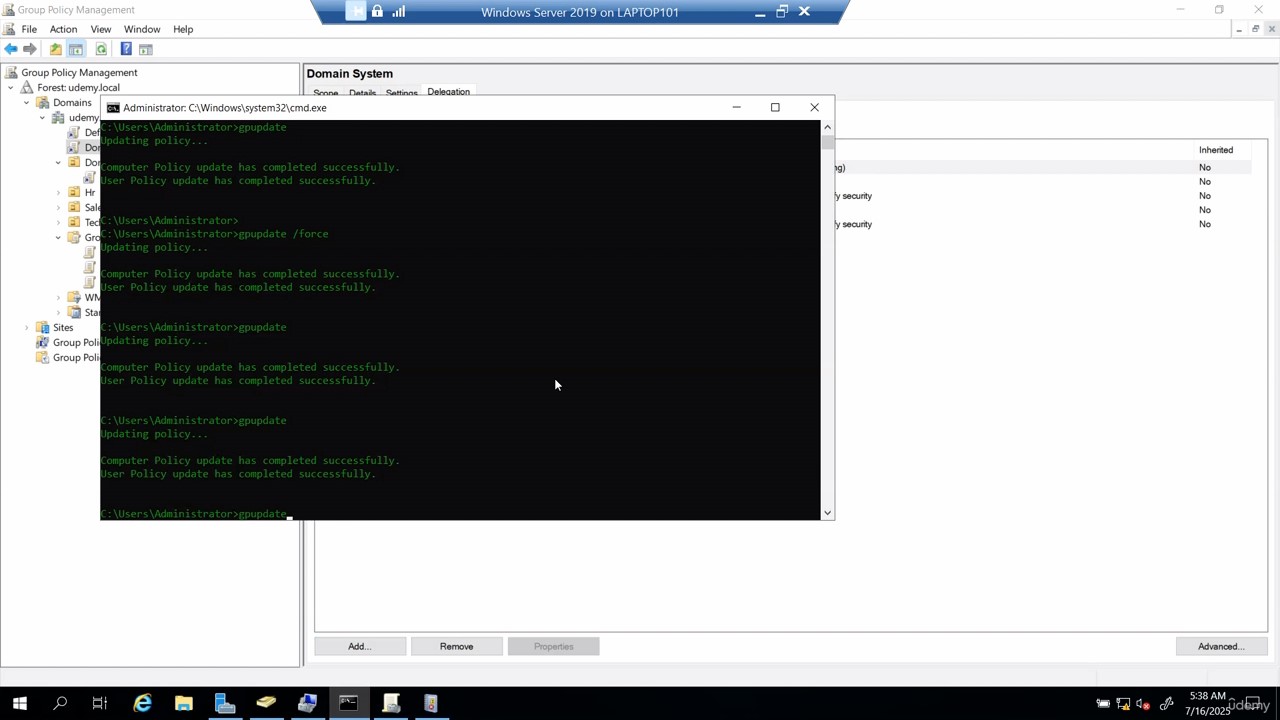
Task: Expand the Sales OU arrow
Action: [58, 208]
